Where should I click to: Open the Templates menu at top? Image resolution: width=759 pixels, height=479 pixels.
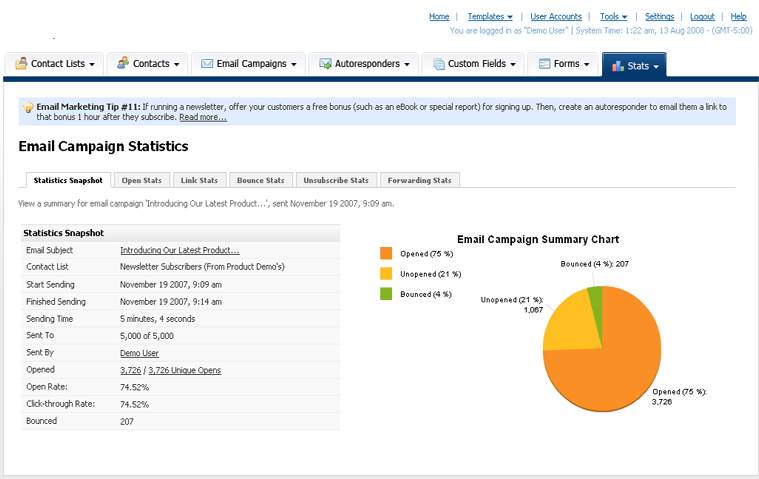(x=490, y=16)
